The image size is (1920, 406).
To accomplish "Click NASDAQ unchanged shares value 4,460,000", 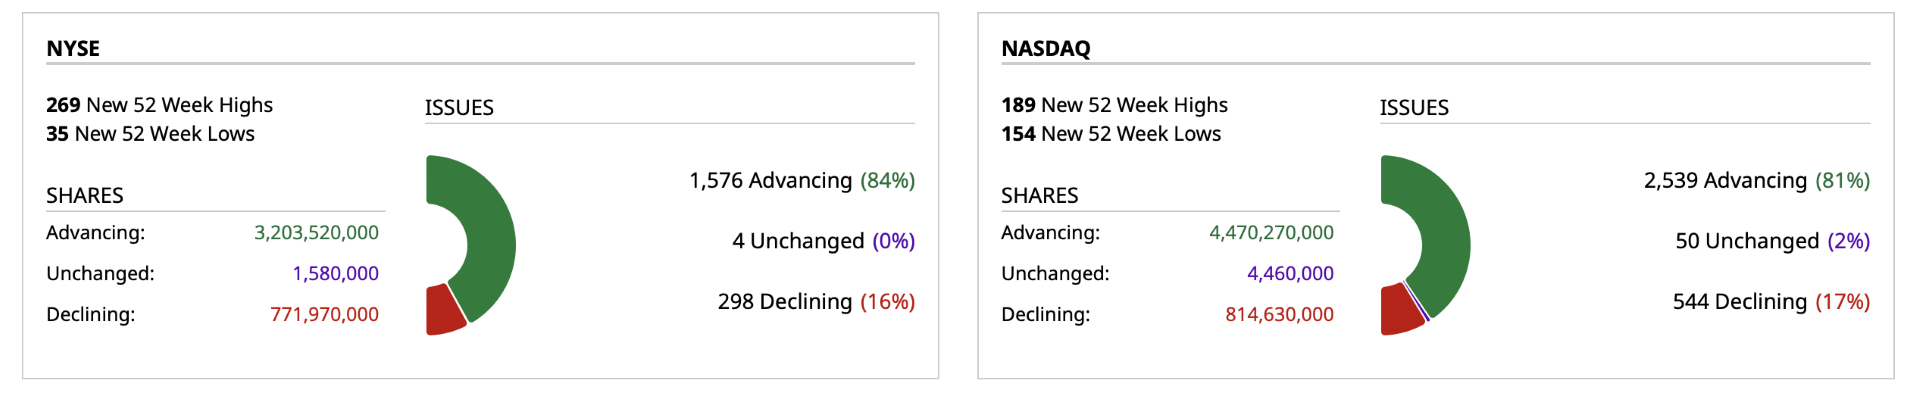I will pos(1290,274).
